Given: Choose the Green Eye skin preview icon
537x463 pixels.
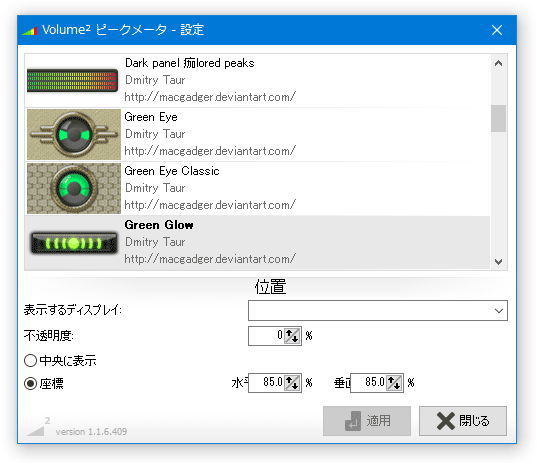Looking at the screenshot, I should point(74,134).
